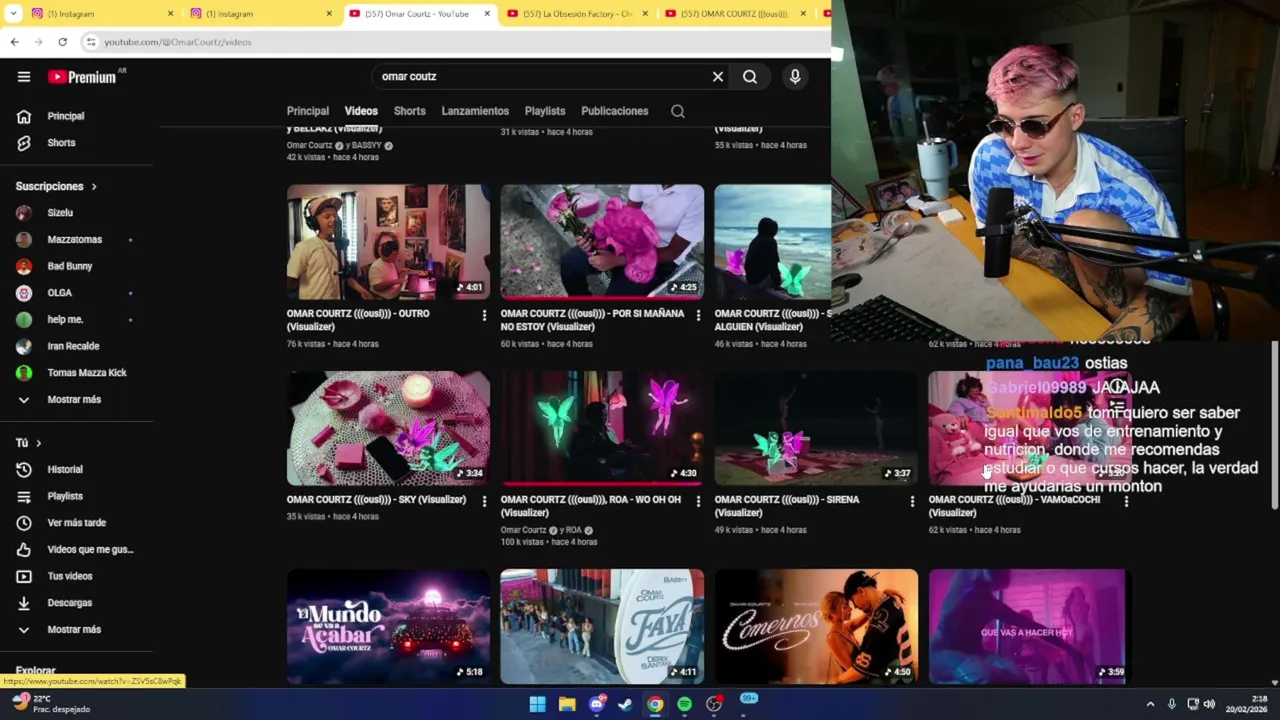Expand Mostrar más under Suscripciones
The width and height of the screenshot is (1280, 720).
[76, 400]
